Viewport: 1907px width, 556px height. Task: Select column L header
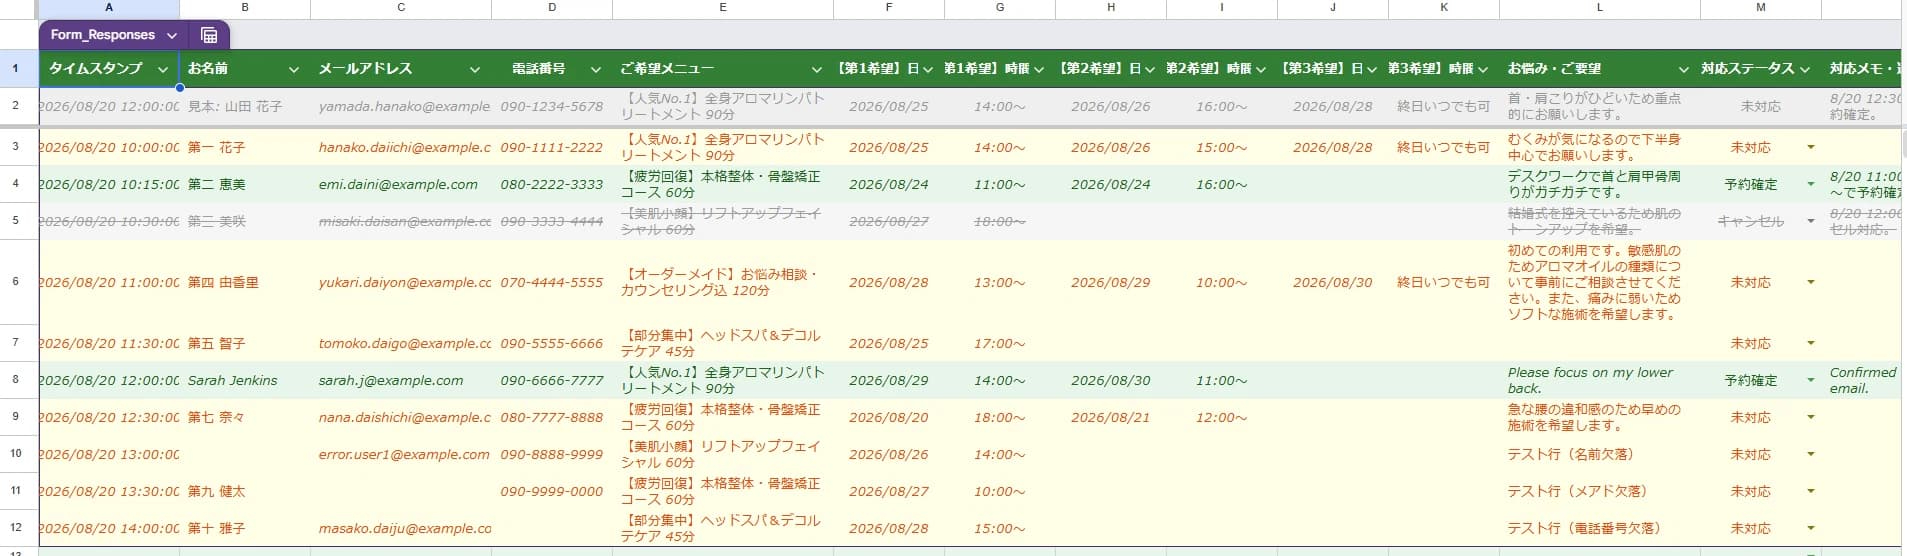(x=1600, y=8)
